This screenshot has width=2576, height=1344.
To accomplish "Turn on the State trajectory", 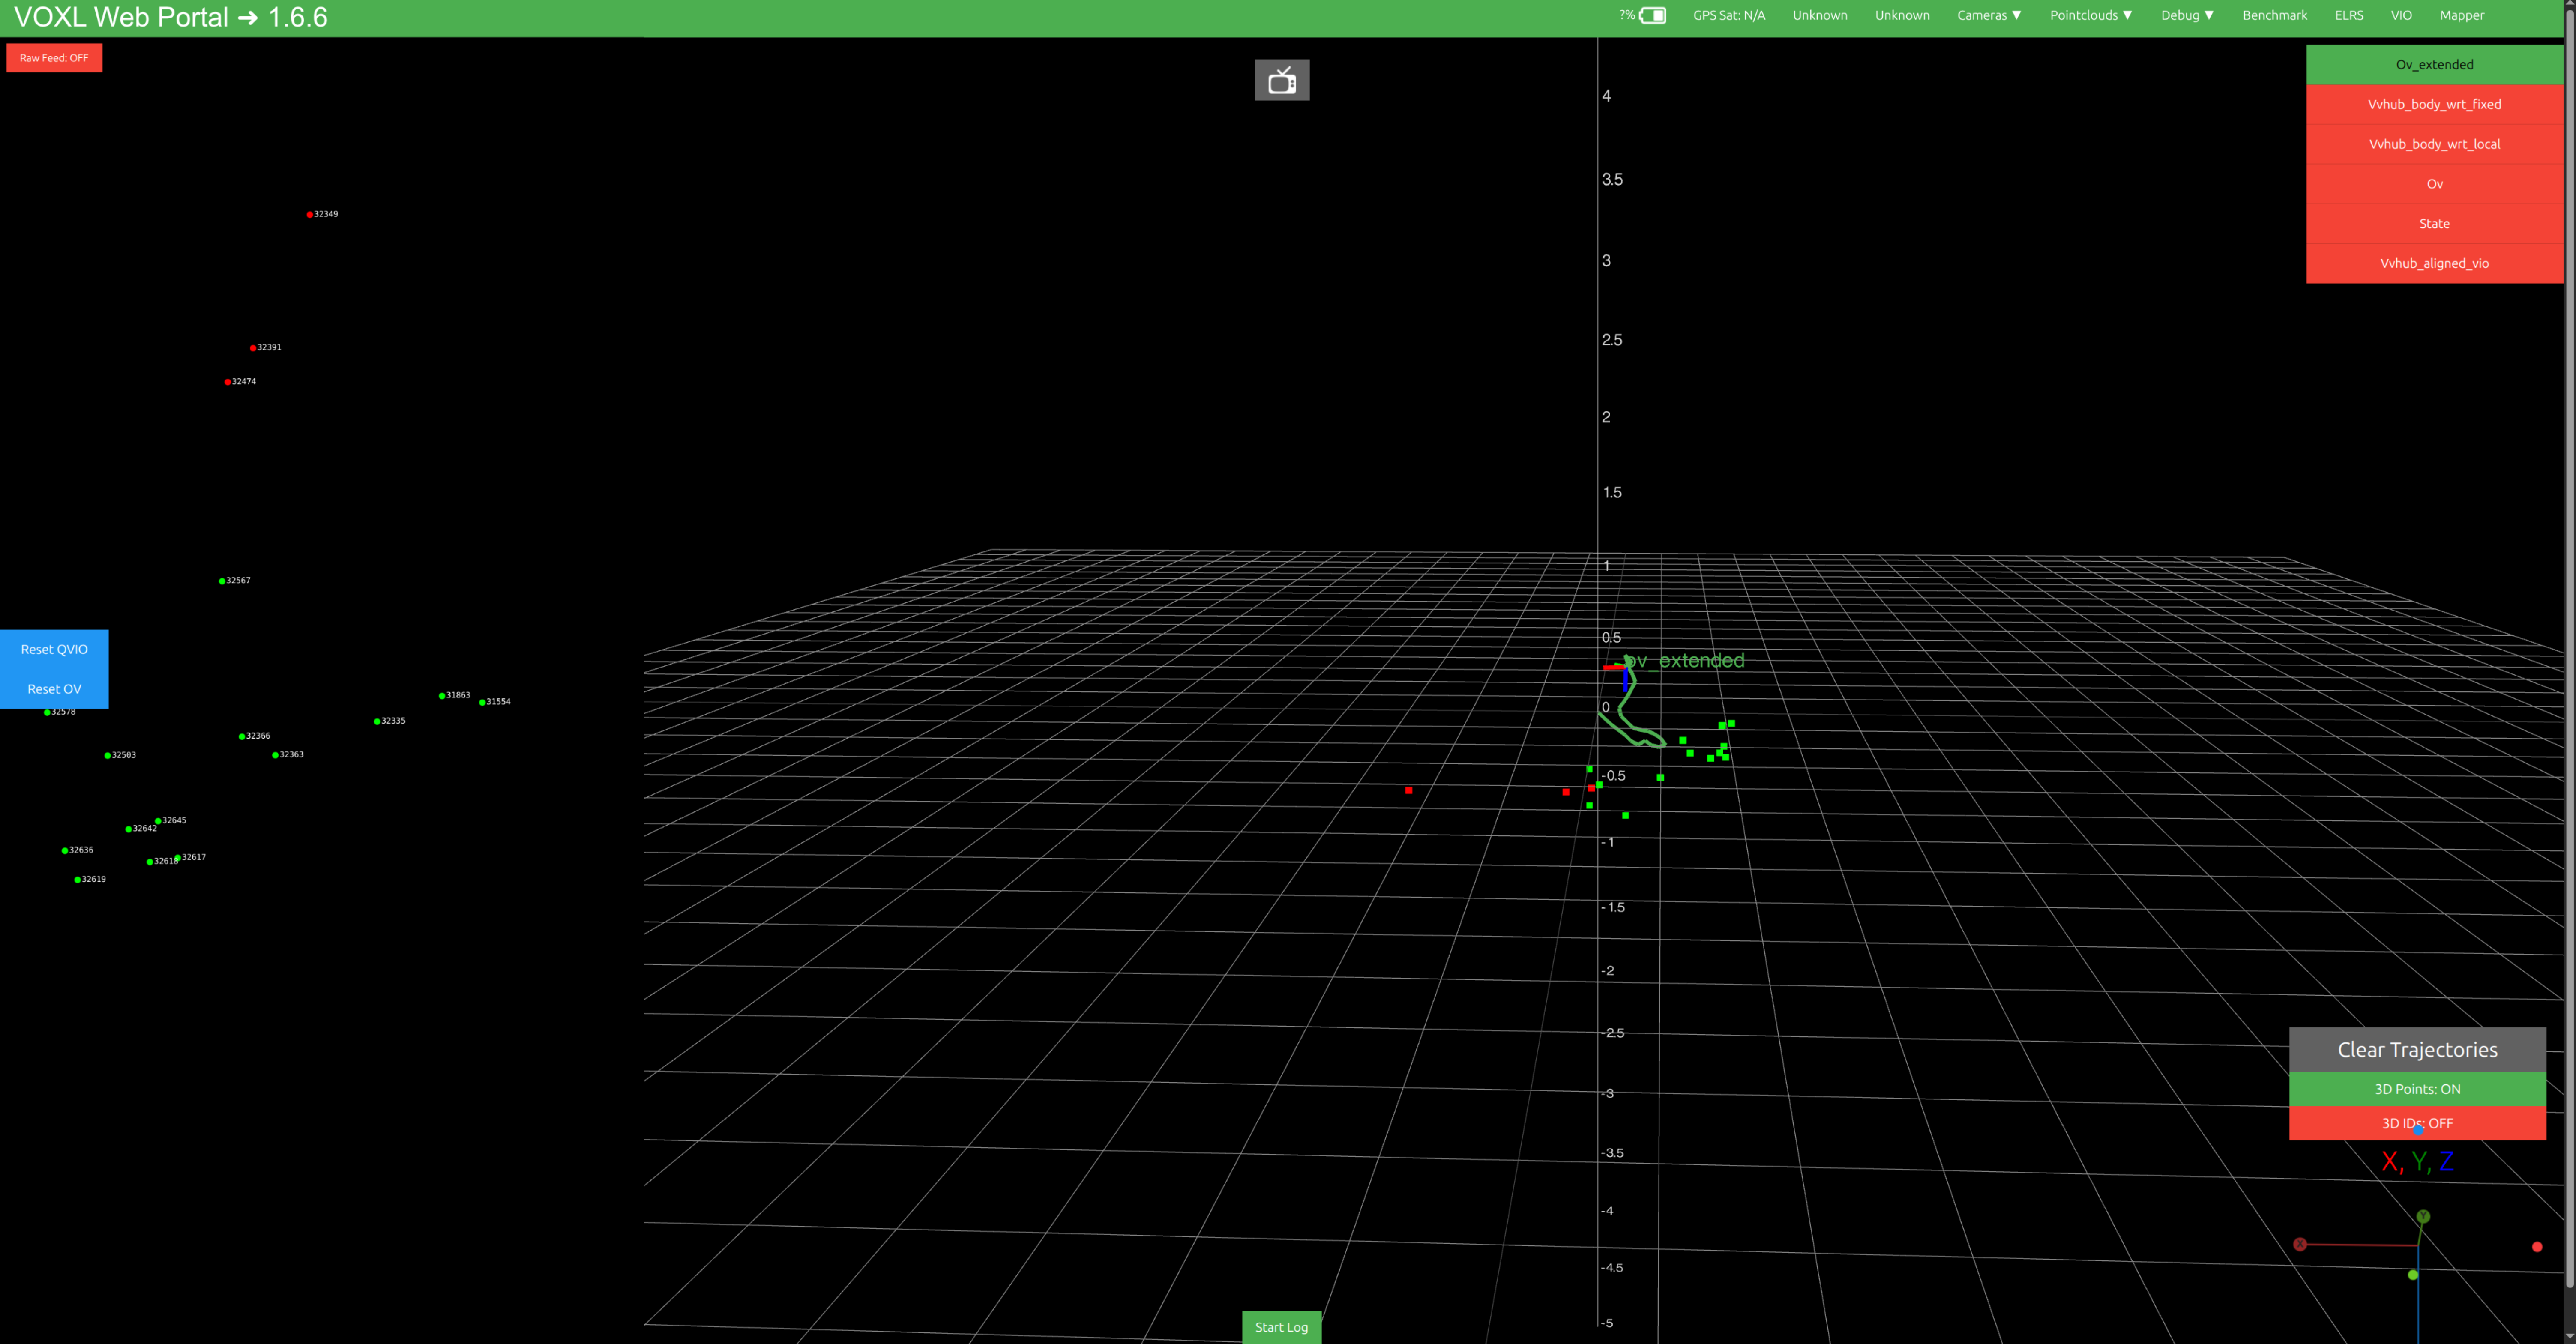I will tap(2434, 224).
